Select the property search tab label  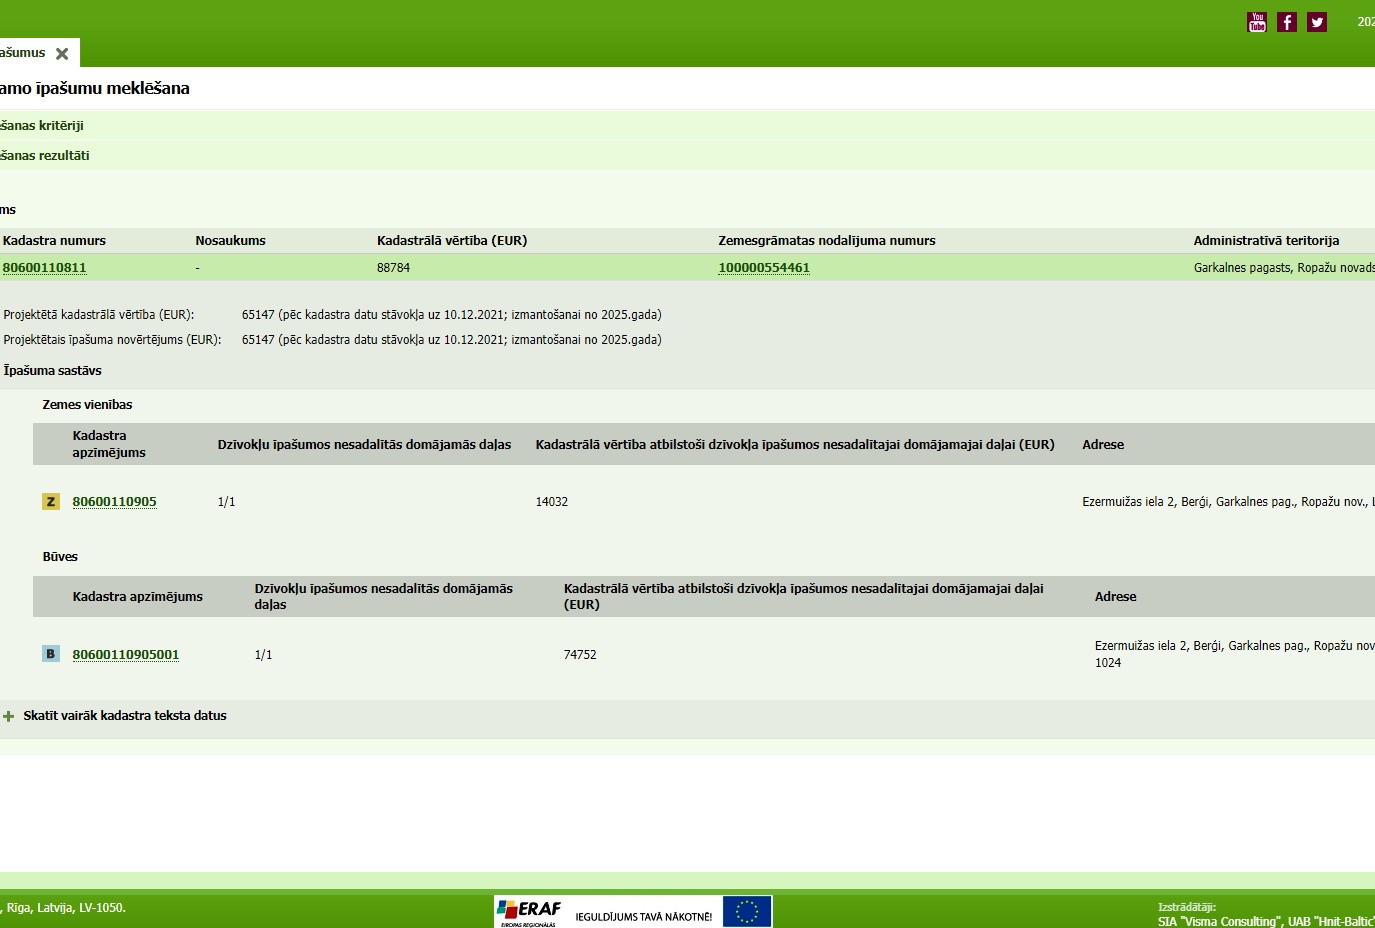23,53
